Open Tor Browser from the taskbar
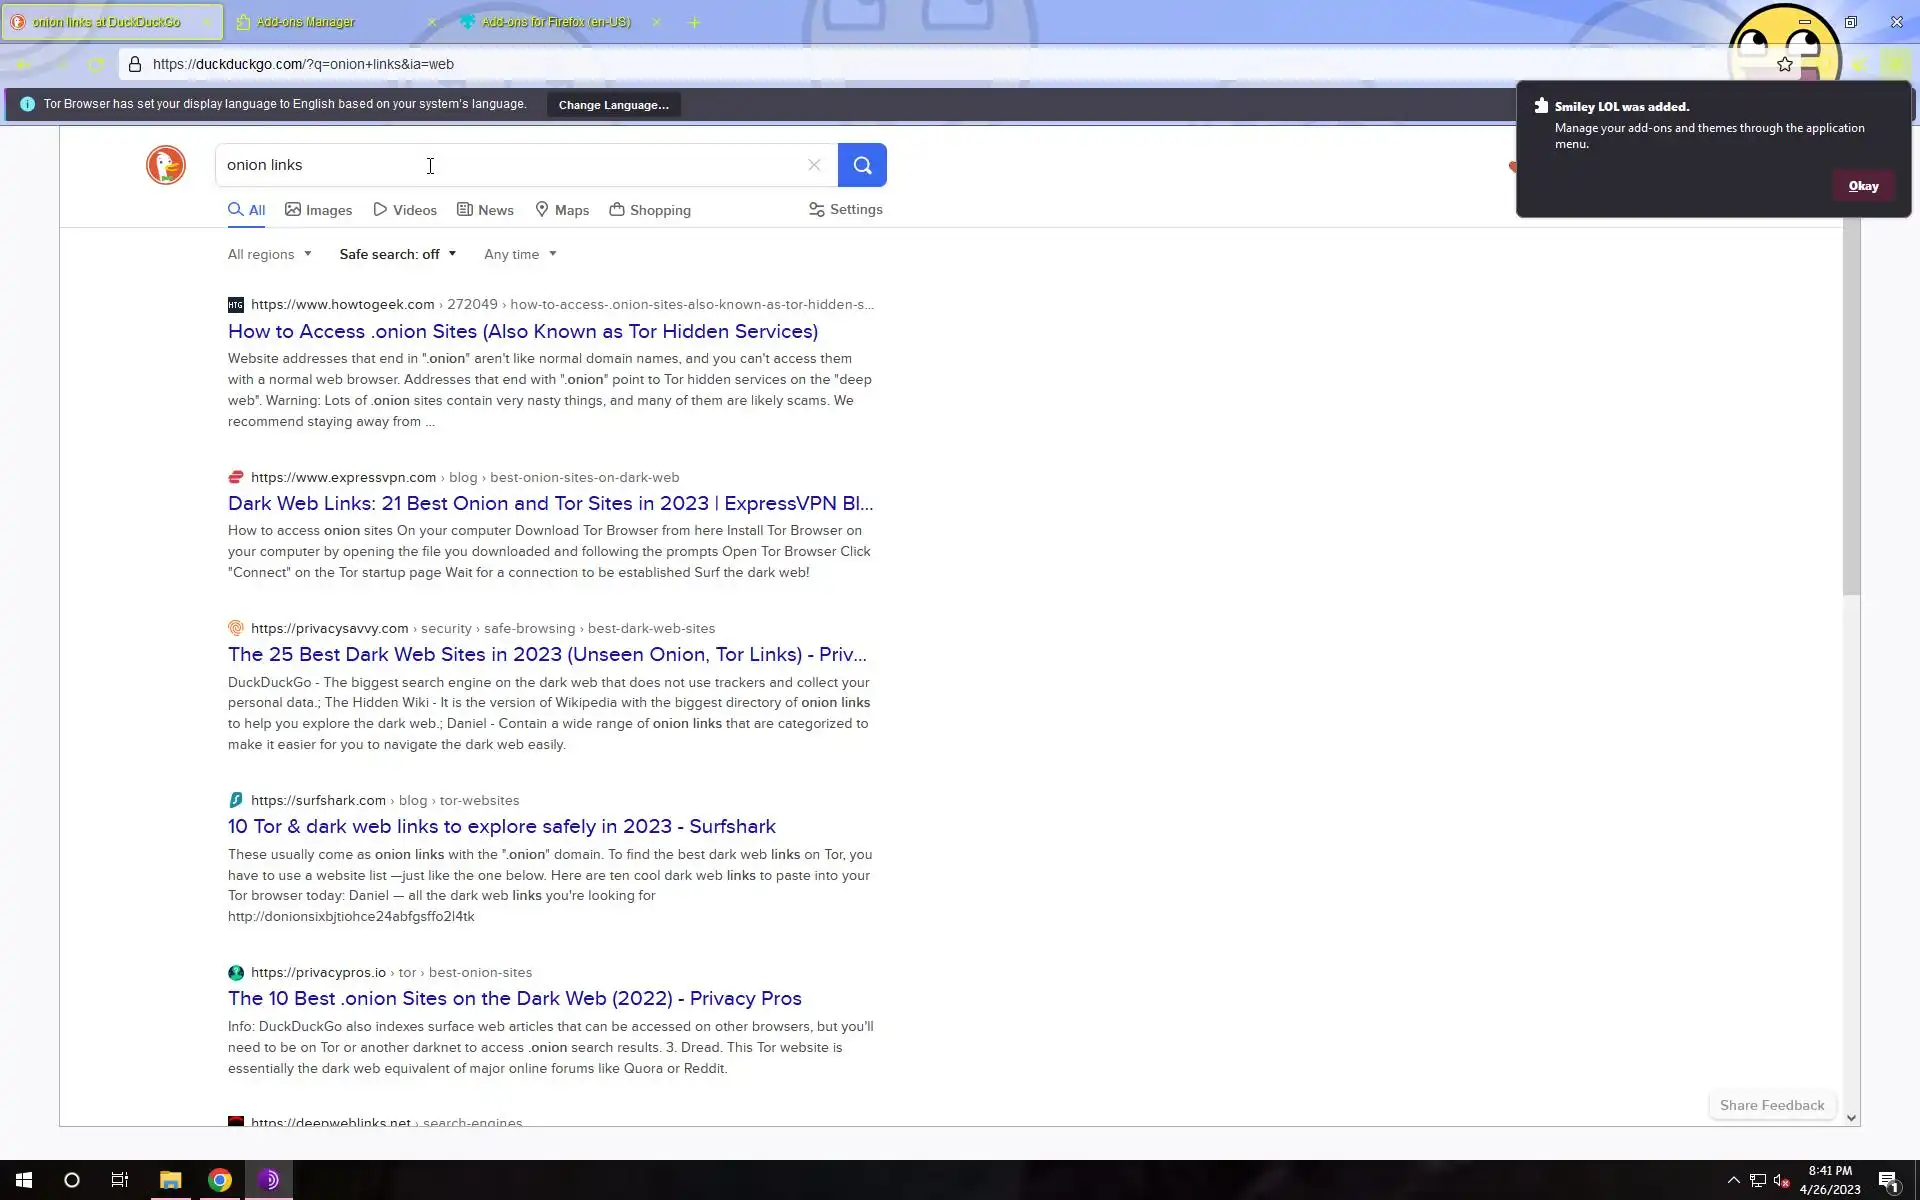This screenshot has height=1200, width=1920. [268, 1180]
